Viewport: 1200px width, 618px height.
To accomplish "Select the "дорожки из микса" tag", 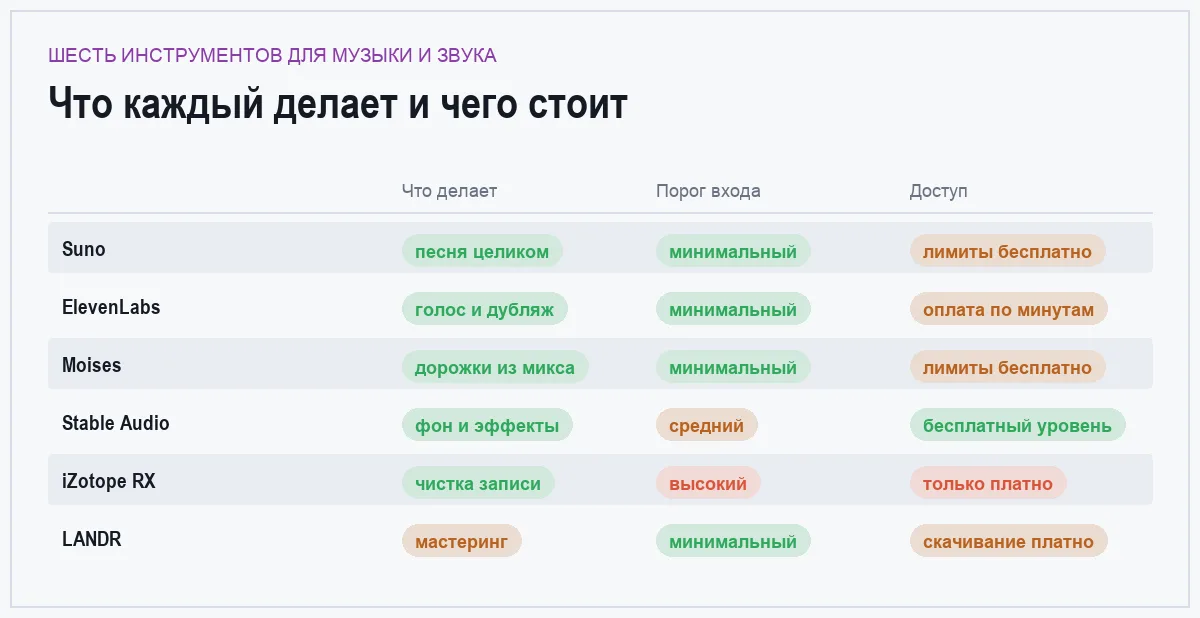I will coord(495,367).
